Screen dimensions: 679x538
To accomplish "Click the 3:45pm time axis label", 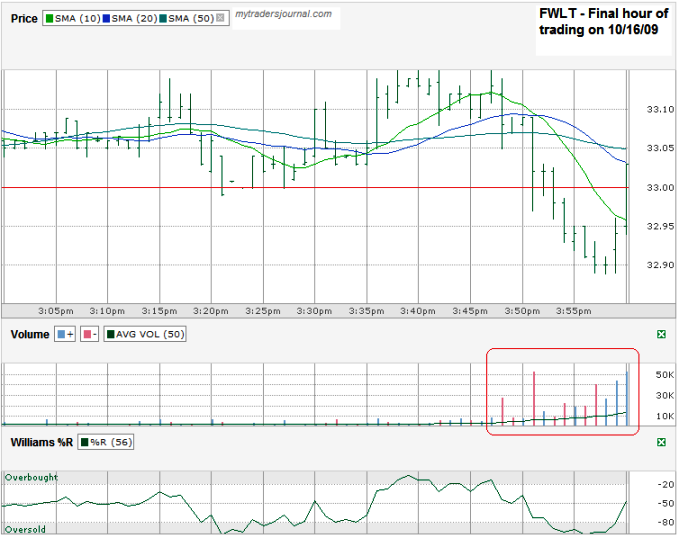I will pos(470,311).
